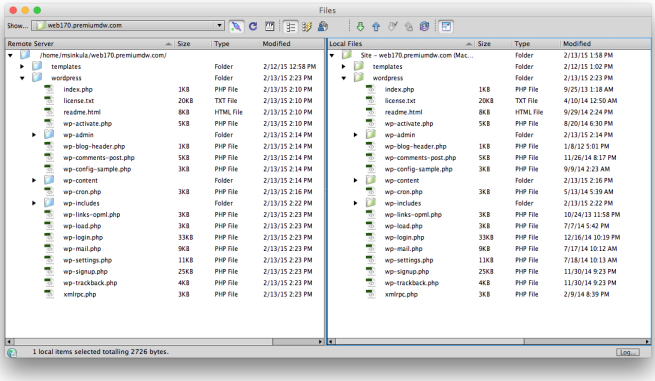
Task: Click the status bar network activity icon
Action: pyautogui.click(x=12, y=353)
